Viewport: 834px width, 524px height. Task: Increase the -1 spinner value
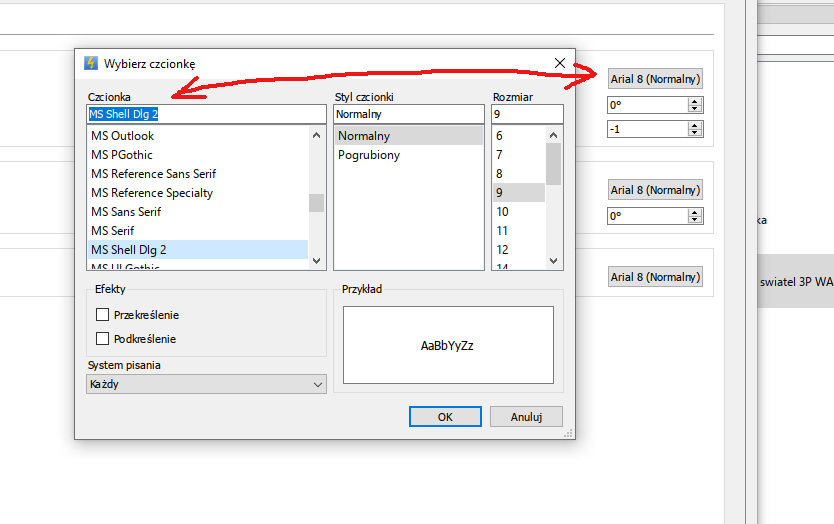click(x=695, y=125)
